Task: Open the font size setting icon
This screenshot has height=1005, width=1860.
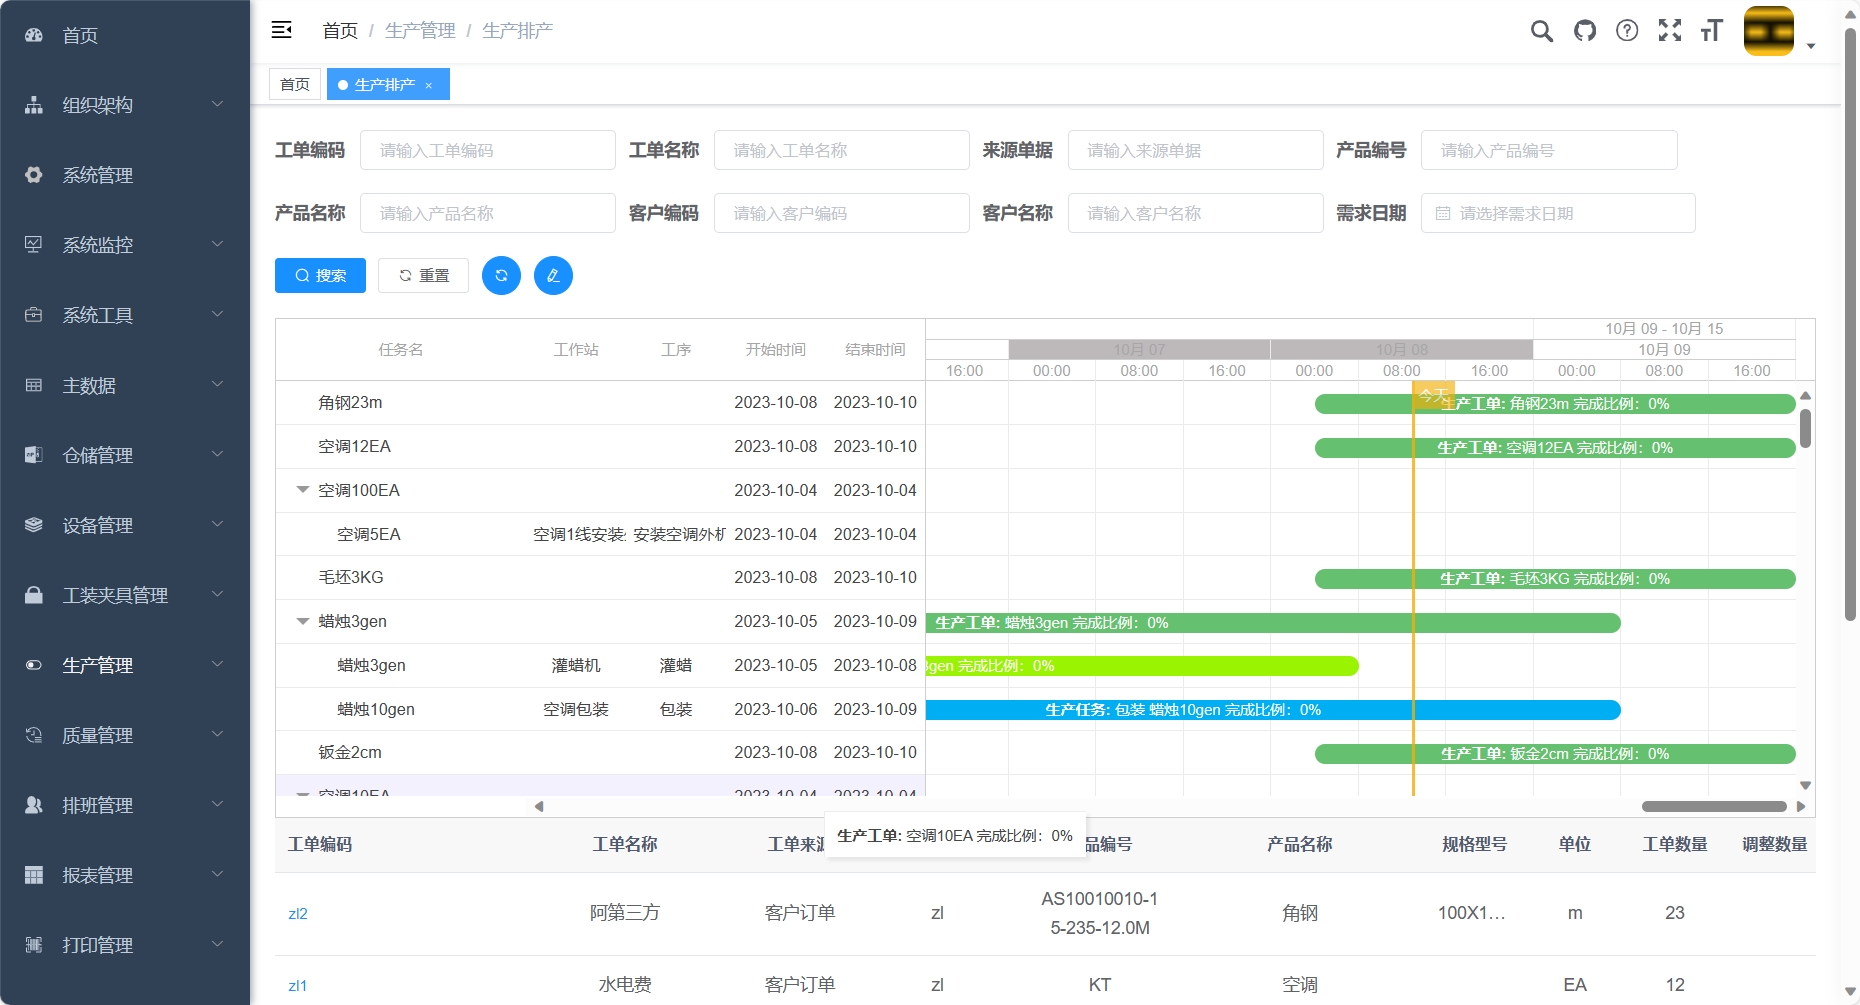Action: click(x=1711, y=31)
